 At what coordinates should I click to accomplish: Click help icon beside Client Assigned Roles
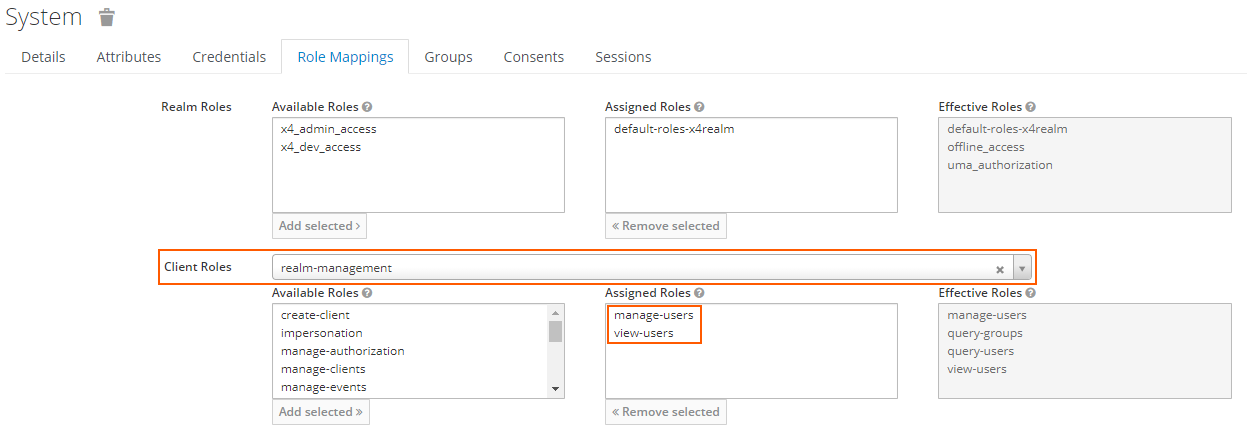pos(699,293)
